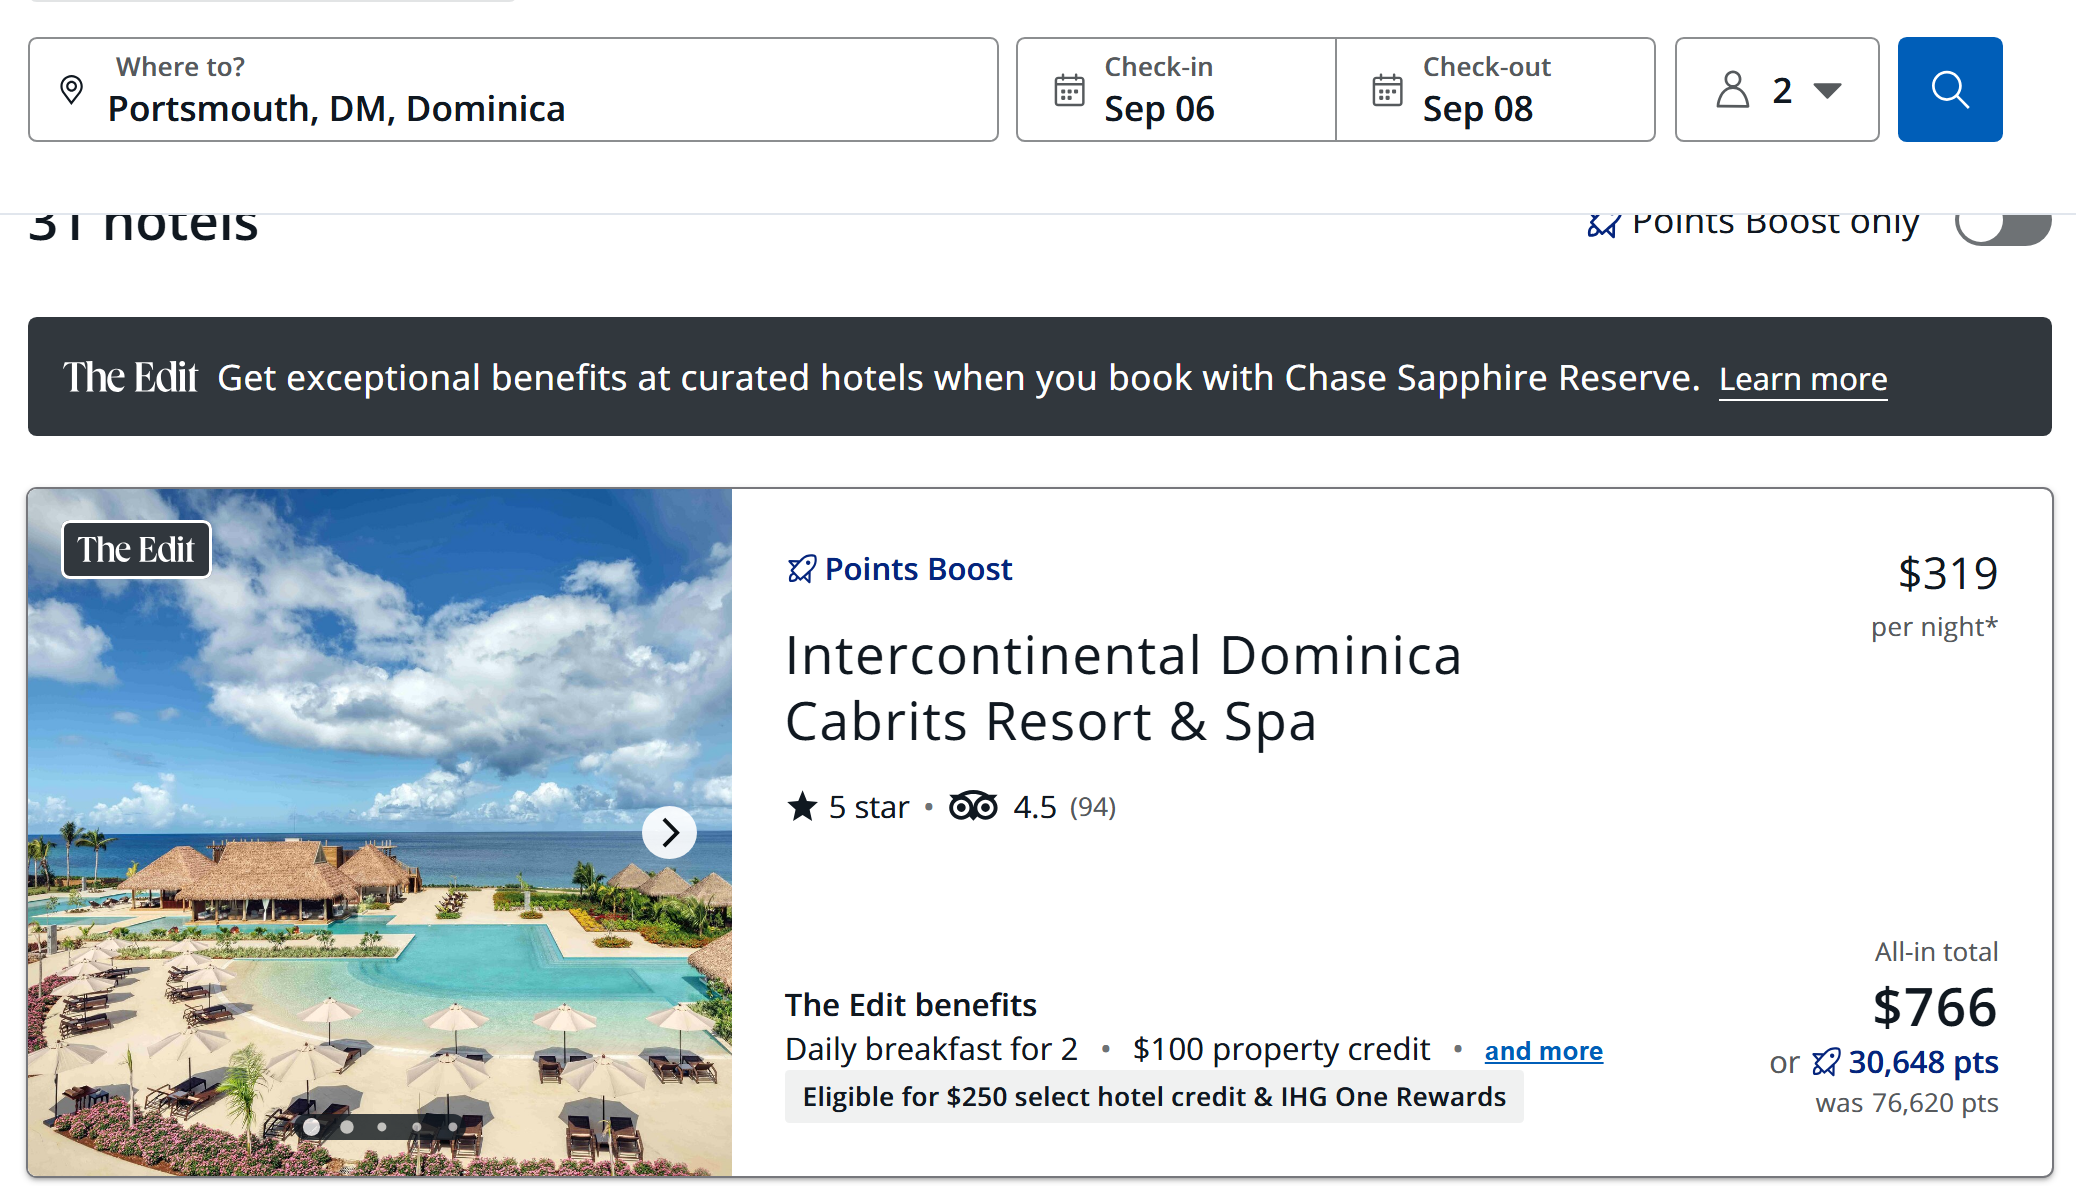The width and height of the screenshot is (2076, 1186).
Task: Click the Check-out calendar icon
Action: (1387, 90)
